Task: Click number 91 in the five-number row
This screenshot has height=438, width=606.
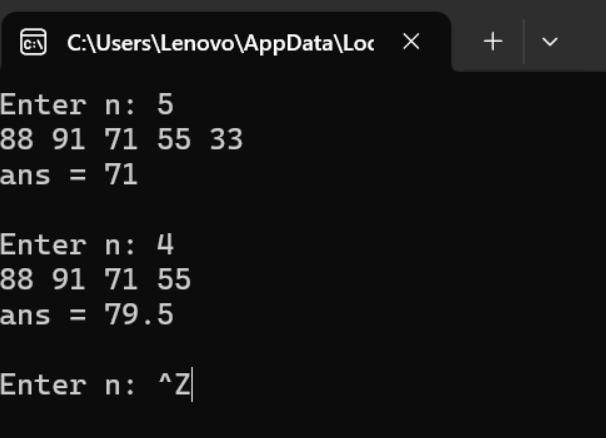Action: 69,139
